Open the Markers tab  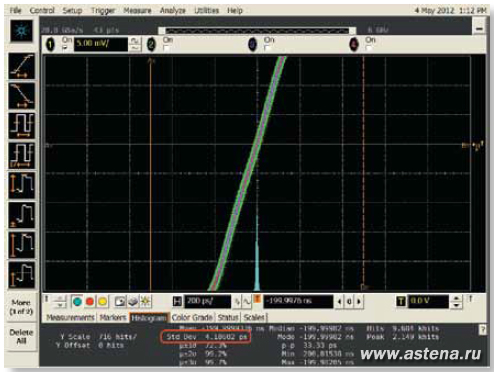pyautogui.click(x=113, y=318)
